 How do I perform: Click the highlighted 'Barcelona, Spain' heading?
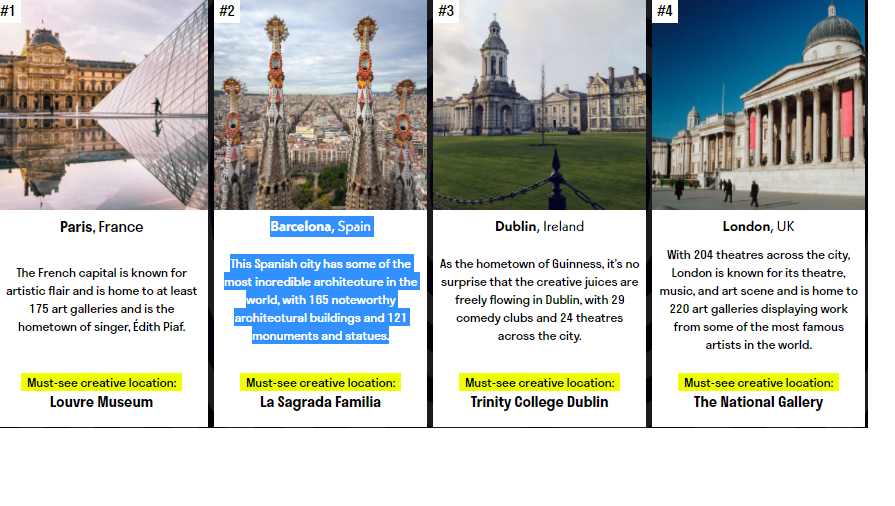click(x=321, y=226)
